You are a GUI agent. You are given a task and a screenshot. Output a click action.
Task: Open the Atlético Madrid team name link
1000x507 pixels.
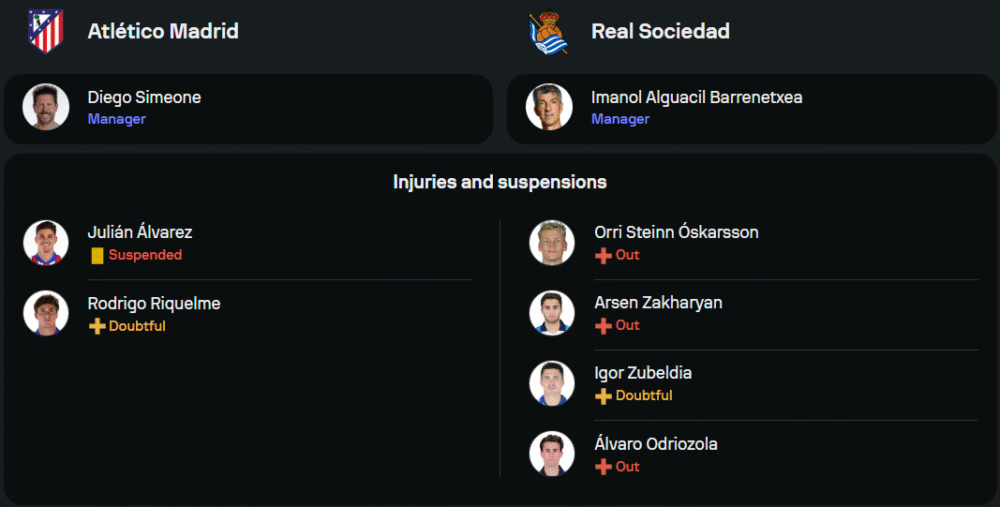coord(163,31)
